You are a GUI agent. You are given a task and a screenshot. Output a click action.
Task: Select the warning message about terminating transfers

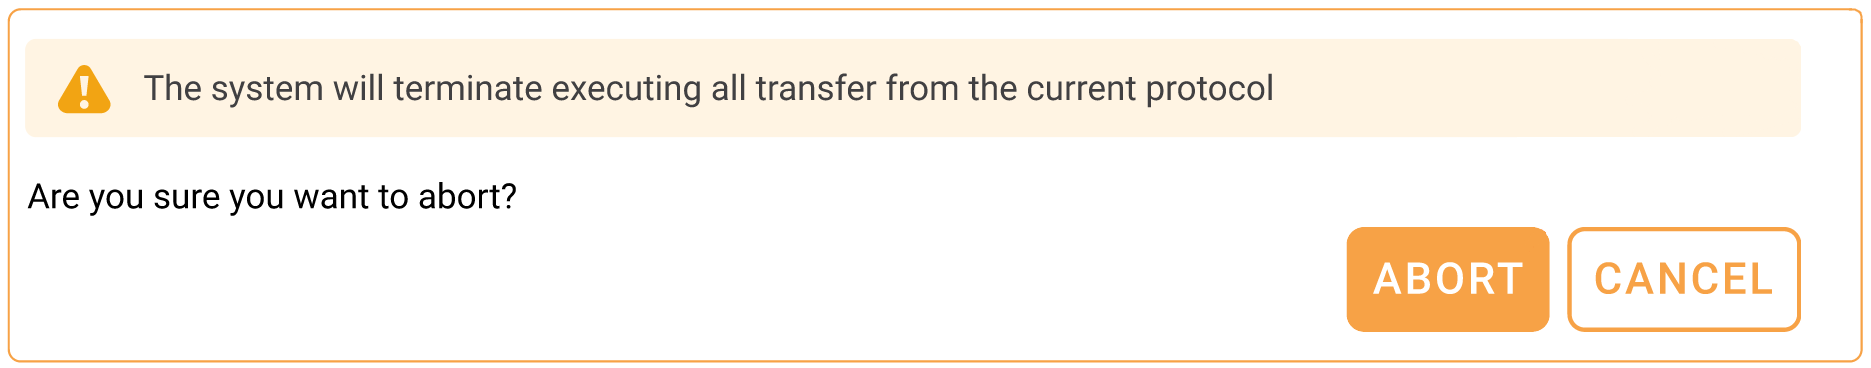tap(708, 89)
